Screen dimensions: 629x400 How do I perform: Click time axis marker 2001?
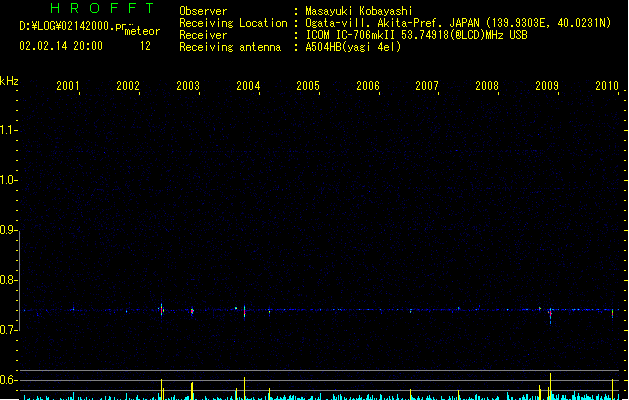(x=68, y=85)
